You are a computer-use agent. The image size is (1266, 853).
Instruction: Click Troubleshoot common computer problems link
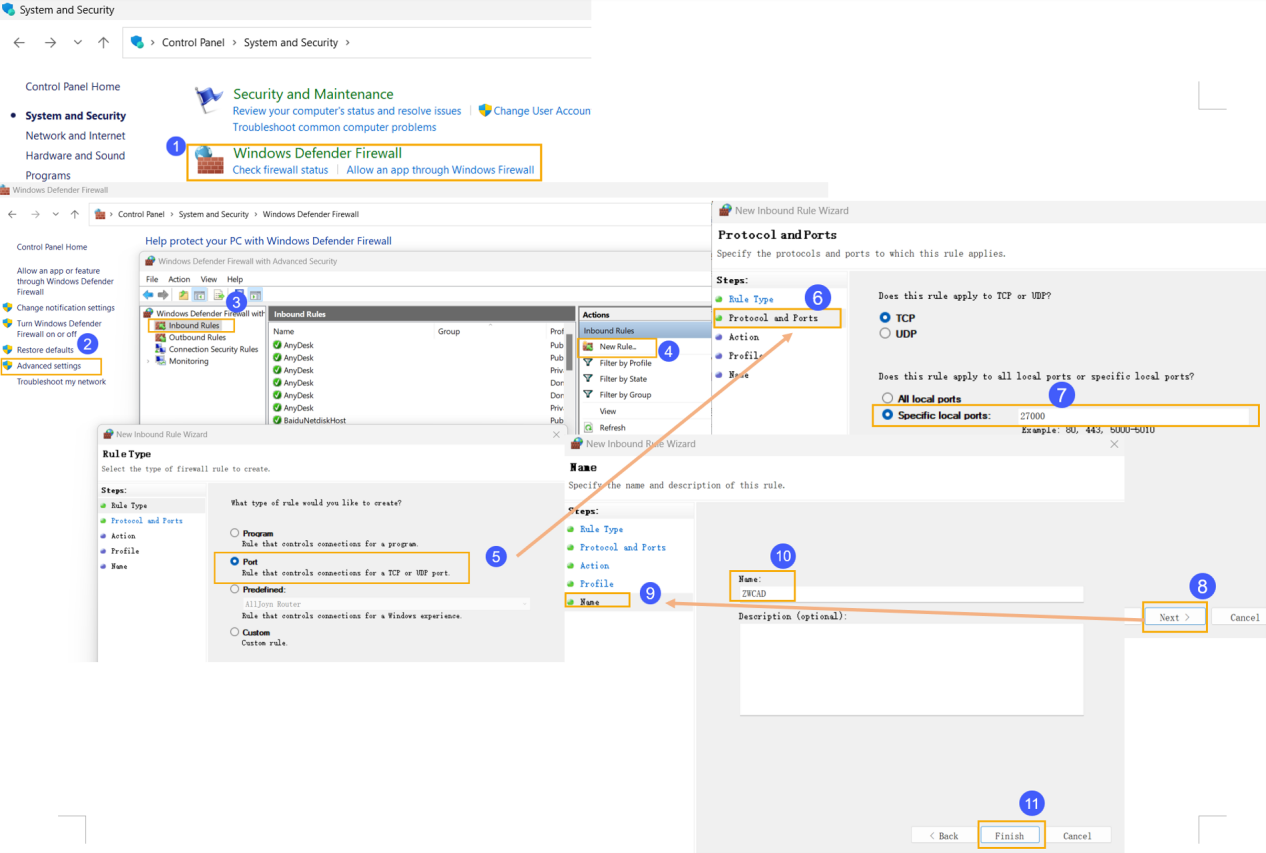334,127
